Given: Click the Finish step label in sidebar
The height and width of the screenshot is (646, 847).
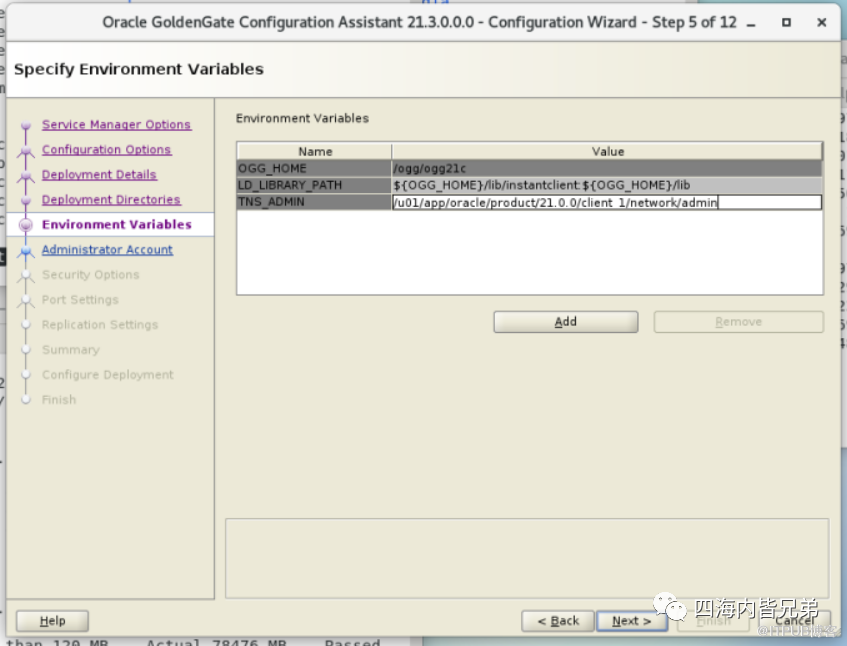Looking at the screenshot, I should point(59,400).
